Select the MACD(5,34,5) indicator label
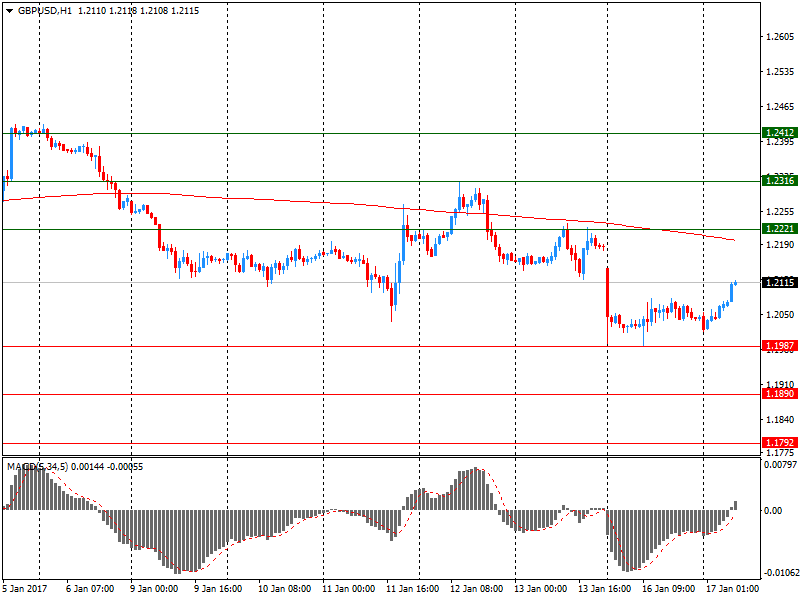This screenshot has width=800, height=600. 37,467
